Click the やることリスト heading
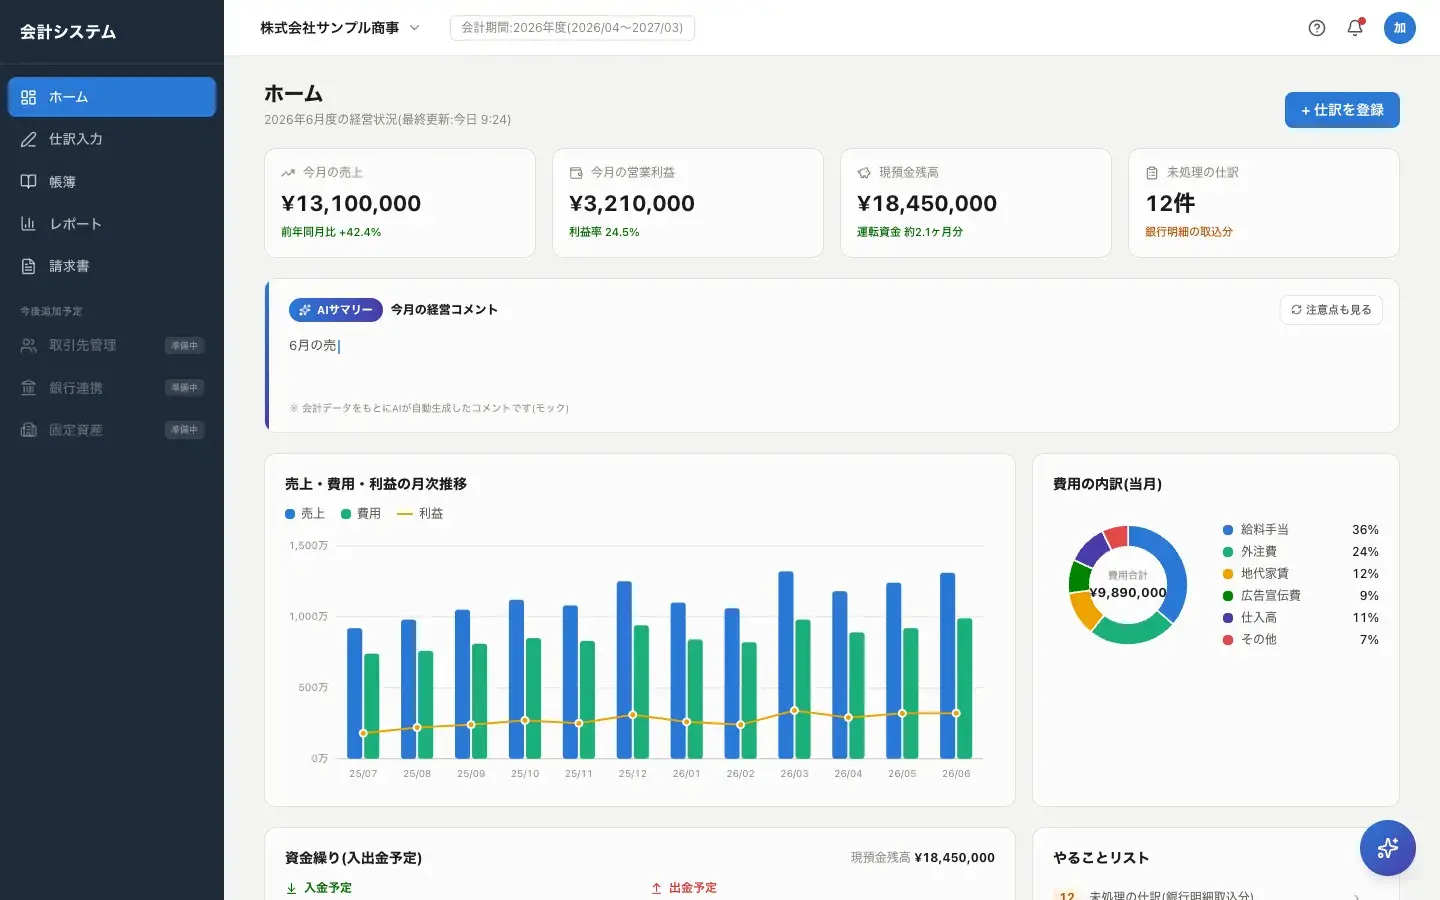This screenshot has width=1440, height=900. click(1101, 858)
